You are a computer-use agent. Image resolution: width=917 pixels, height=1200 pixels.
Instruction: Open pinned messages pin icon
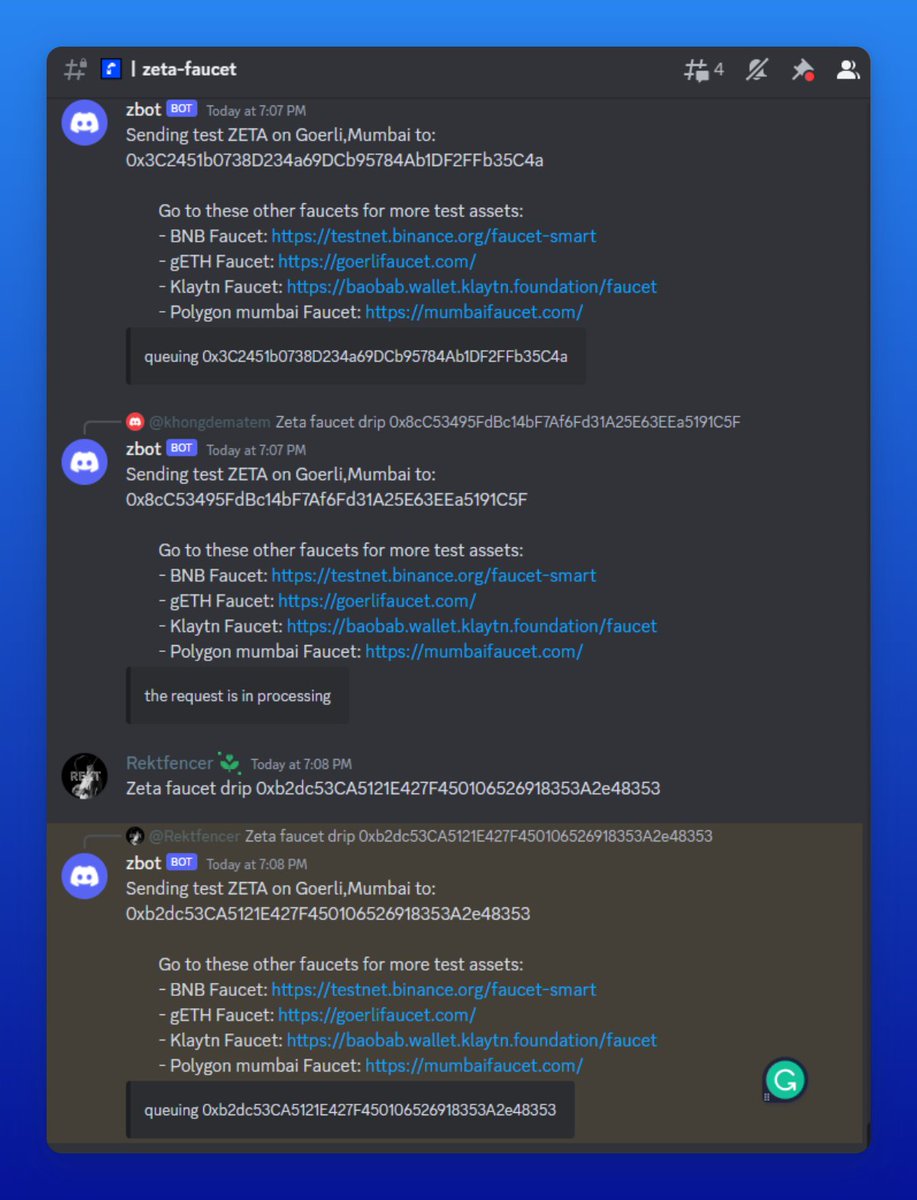[802, 70]
